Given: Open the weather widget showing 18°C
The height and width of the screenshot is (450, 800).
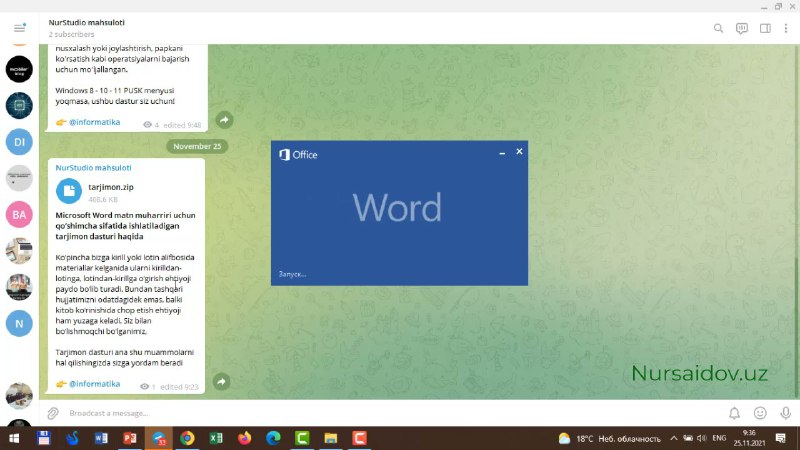Looking at the screenshot, I should click(609, 438).
